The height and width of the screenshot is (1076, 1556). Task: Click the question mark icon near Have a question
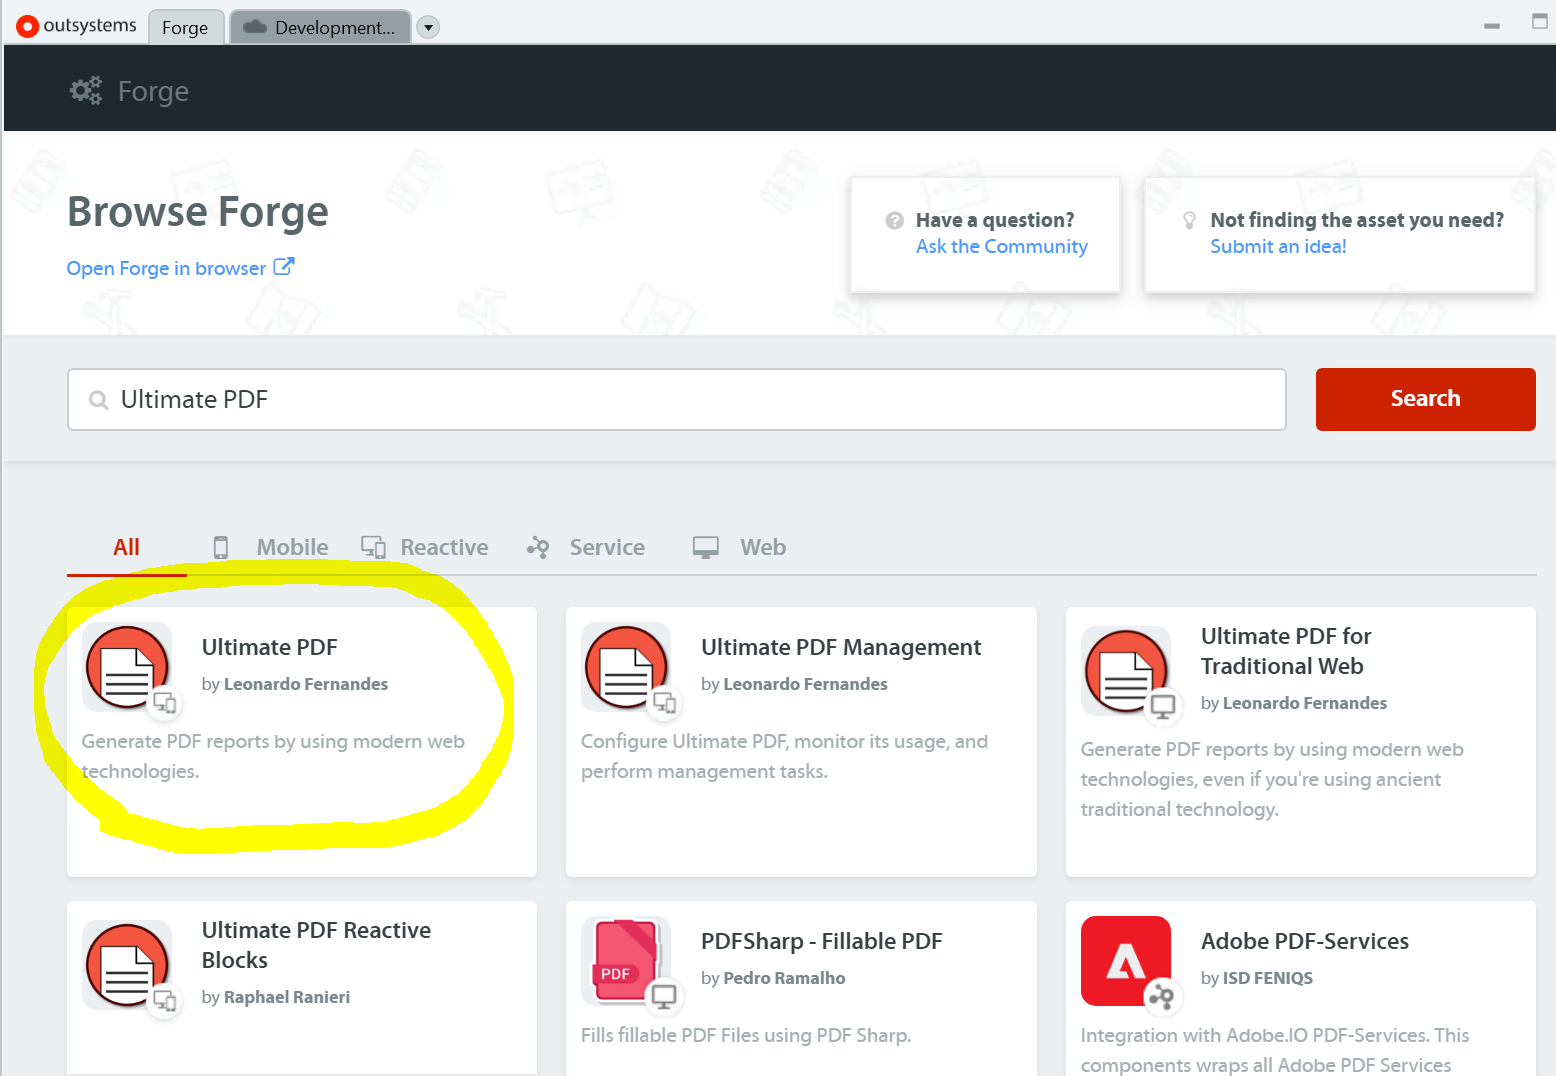[895, 220]
